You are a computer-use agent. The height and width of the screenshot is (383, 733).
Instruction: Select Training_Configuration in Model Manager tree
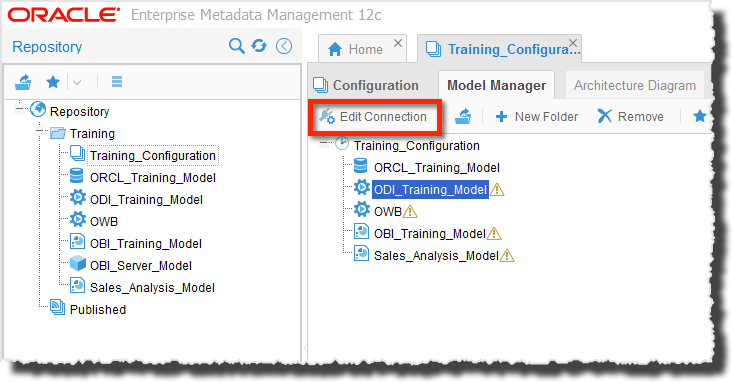(417, 145)
